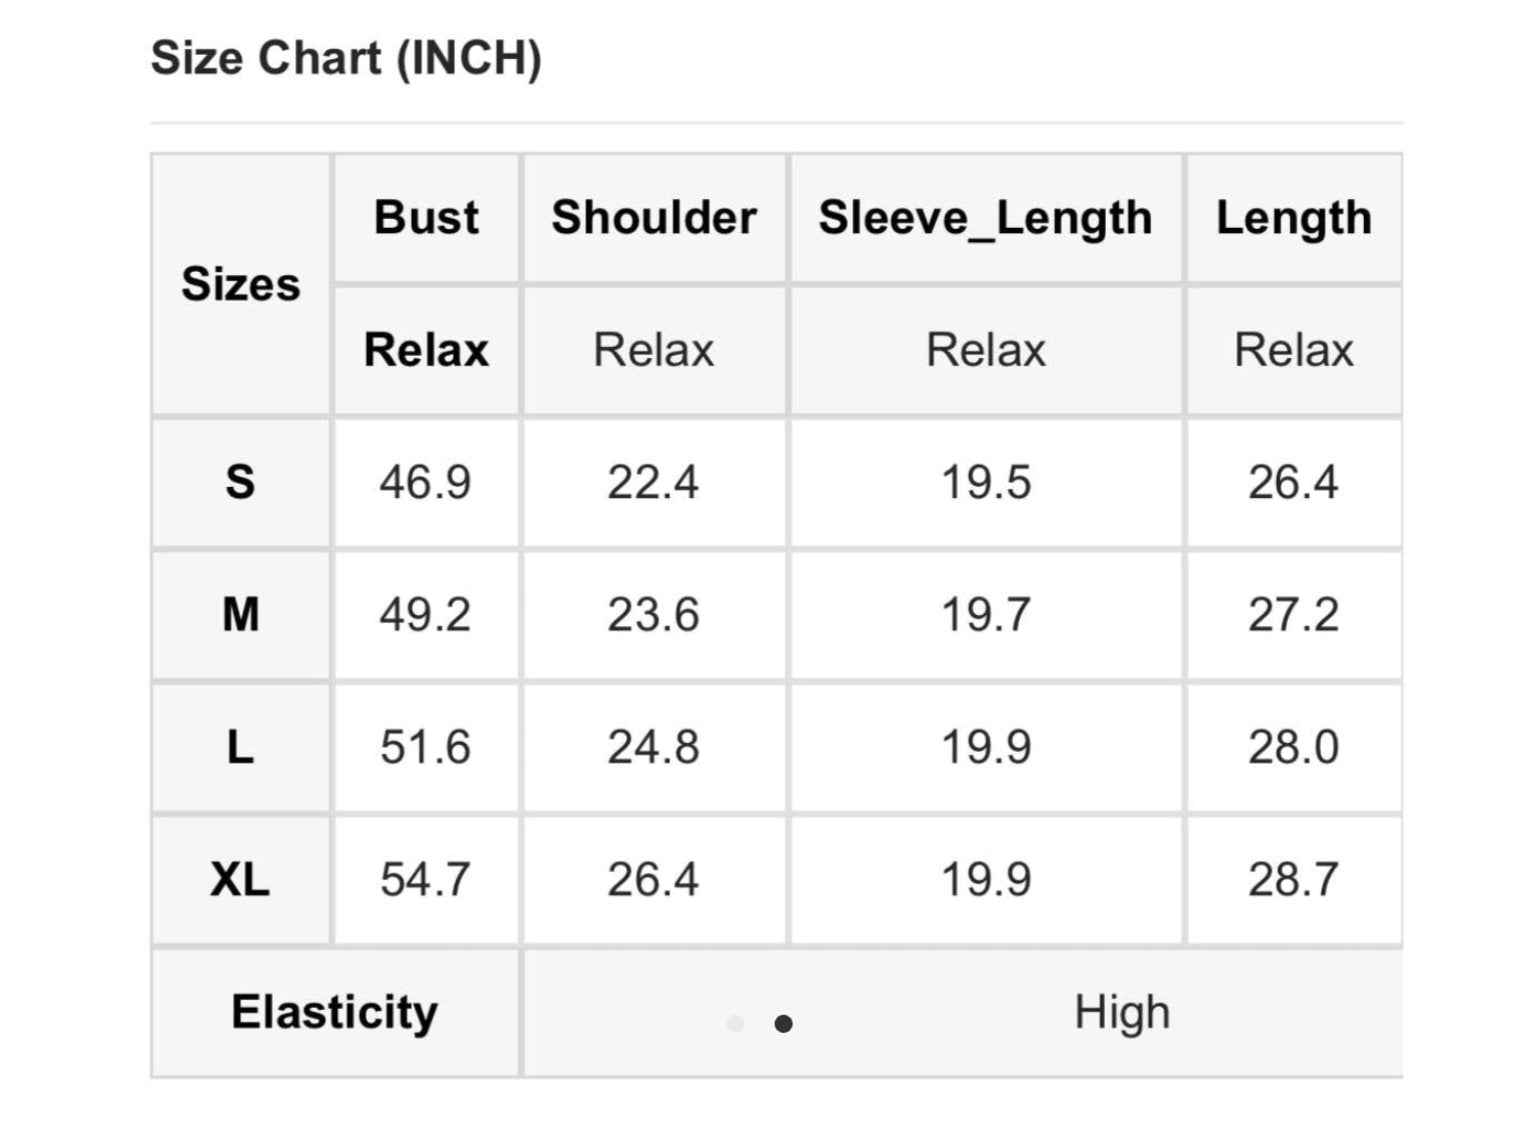Go to the first carousel page dot
The image size is (1518, 1131).
tap(736, 1023)
